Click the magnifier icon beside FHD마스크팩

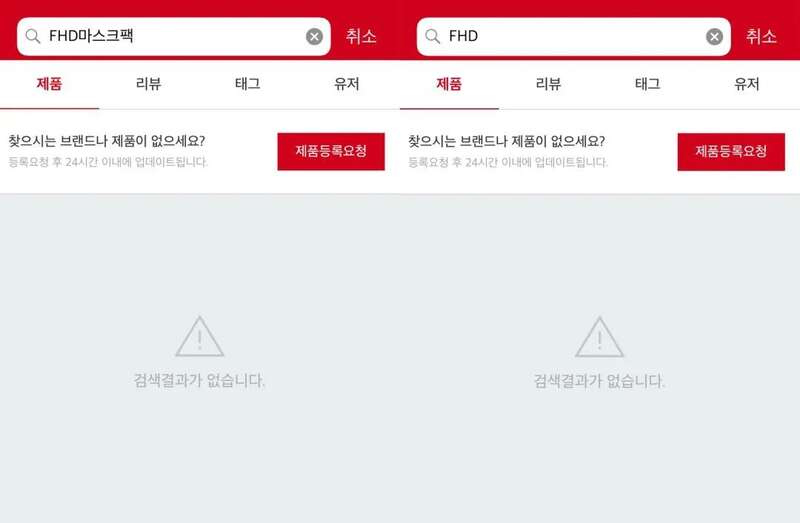point(33,36)
